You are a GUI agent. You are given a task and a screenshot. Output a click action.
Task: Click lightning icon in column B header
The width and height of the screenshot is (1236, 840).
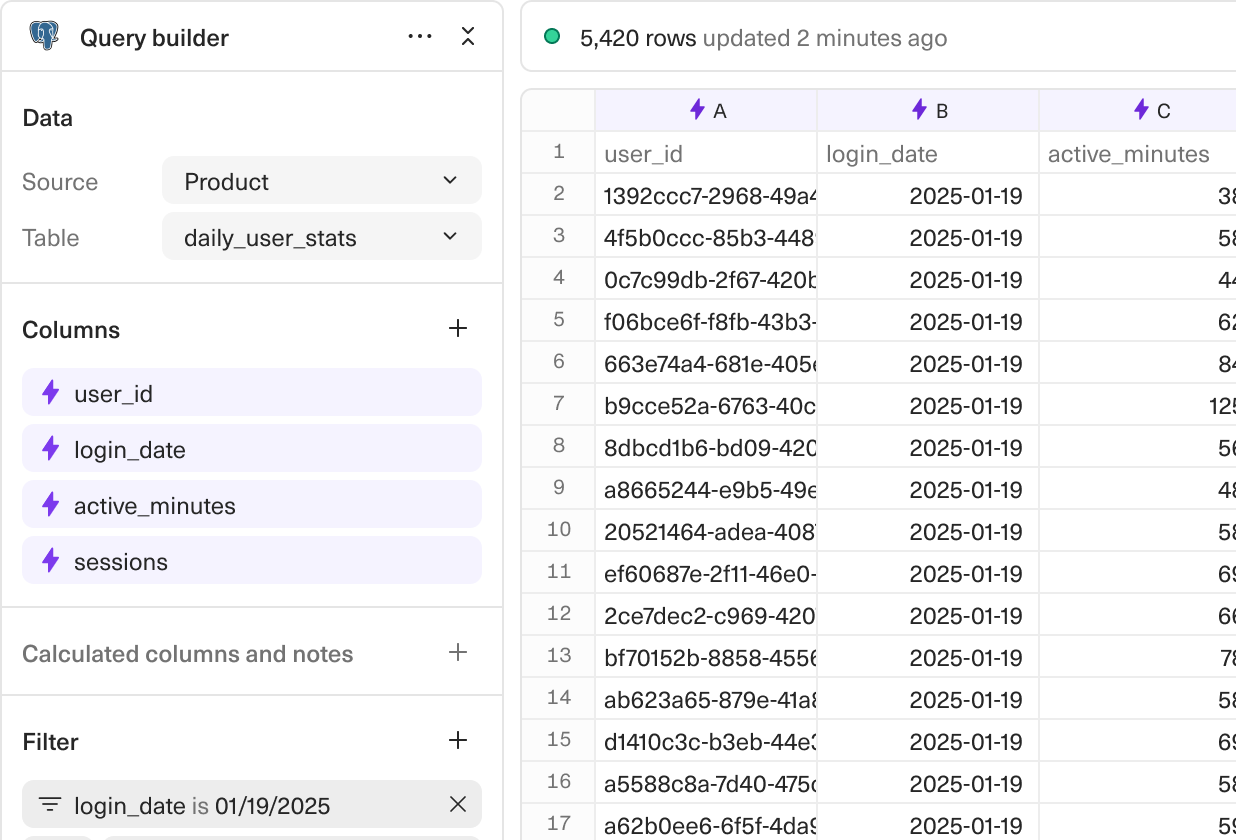[x=920, y=110]
